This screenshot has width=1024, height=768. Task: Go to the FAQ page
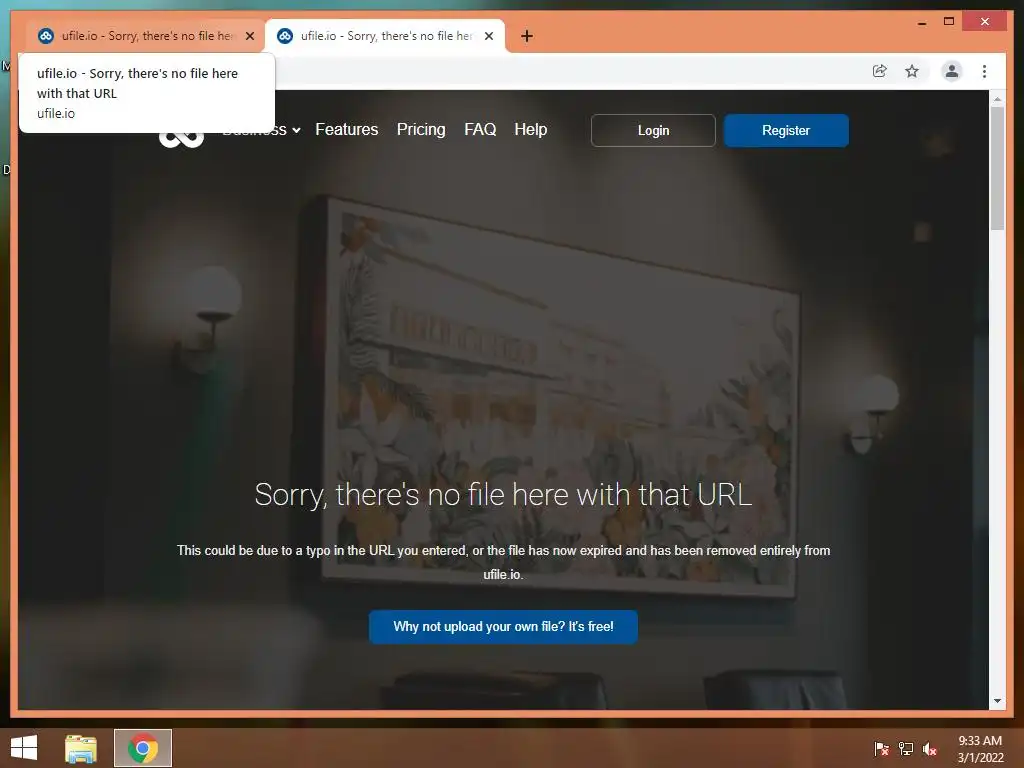480,129
